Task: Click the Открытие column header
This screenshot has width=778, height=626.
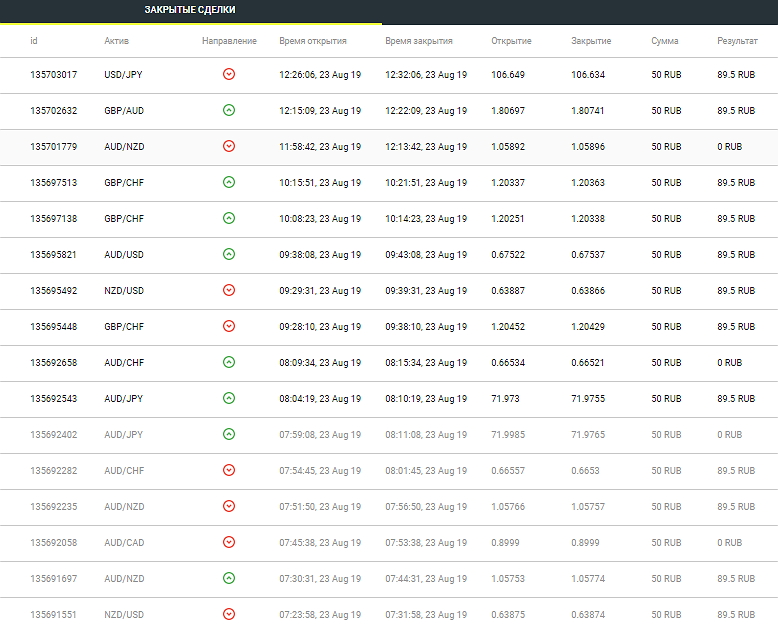Action: coord(511,41)
